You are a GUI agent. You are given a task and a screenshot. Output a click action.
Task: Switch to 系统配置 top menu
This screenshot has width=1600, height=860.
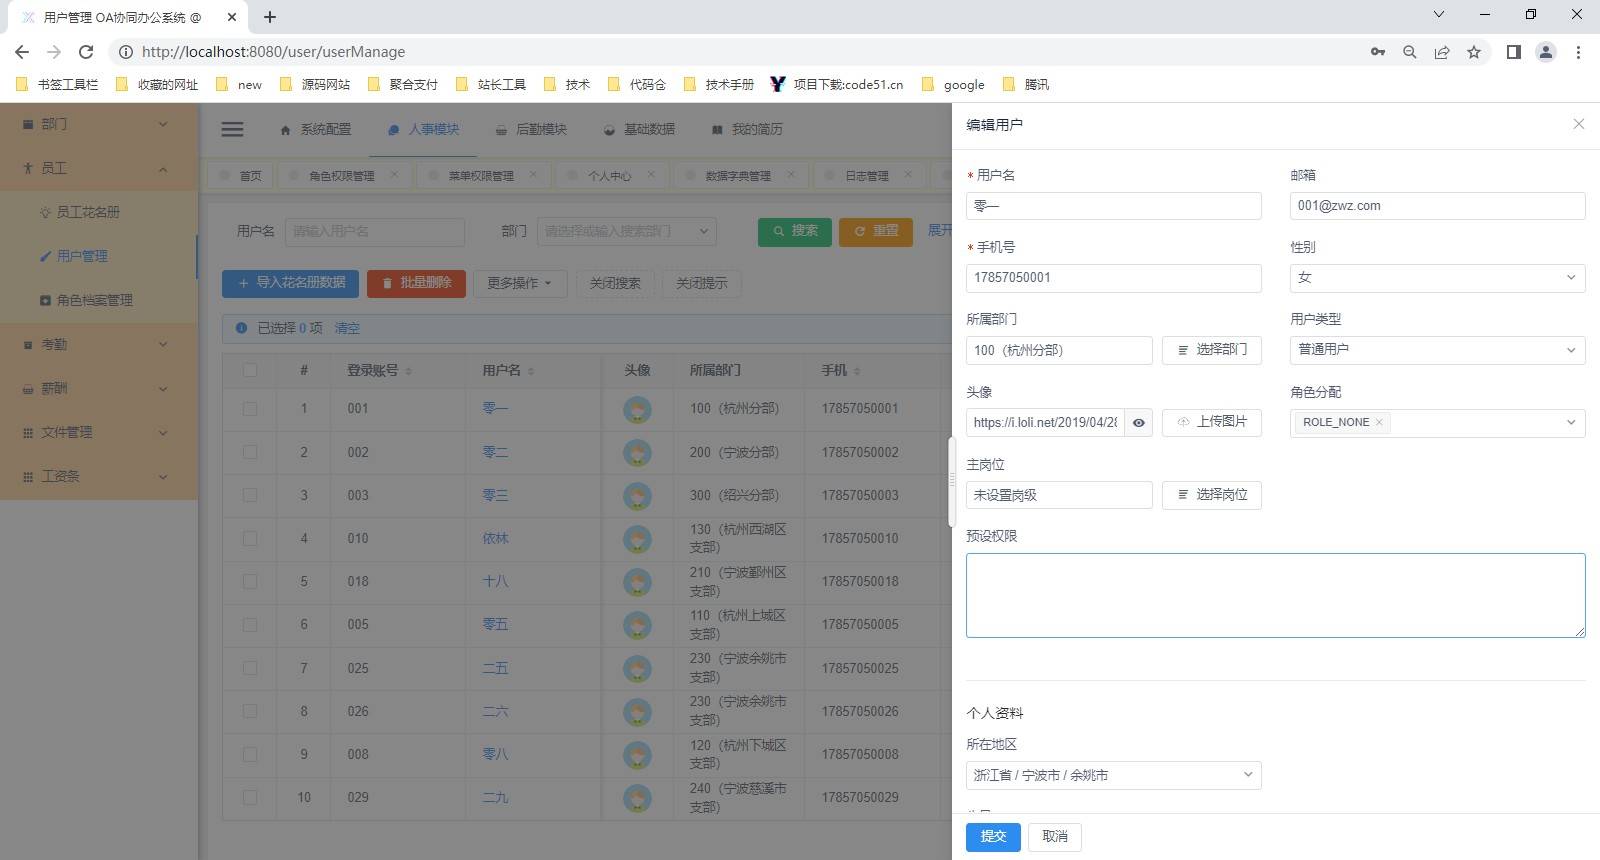click(316, 129)
